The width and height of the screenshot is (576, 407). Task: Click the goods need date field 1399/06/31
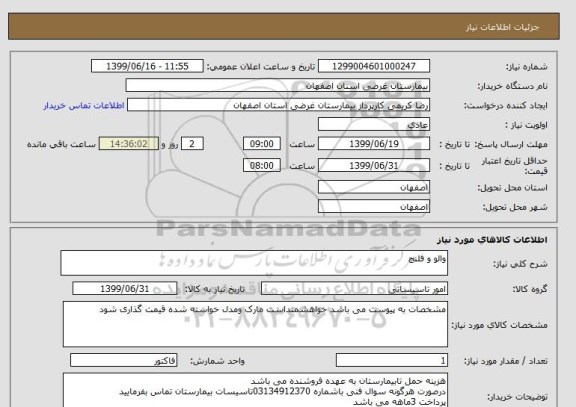[125, 289]
